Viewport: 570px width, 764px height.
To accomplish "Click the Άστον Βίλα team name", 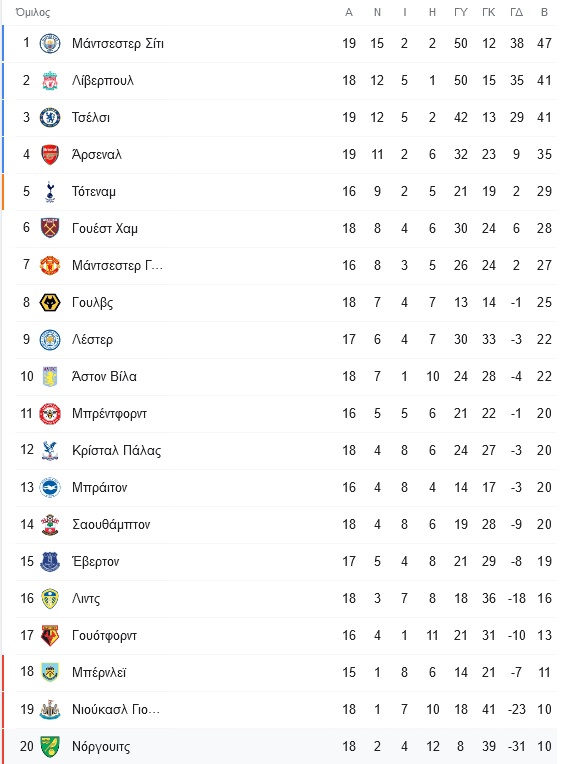I will coord(104,376).
